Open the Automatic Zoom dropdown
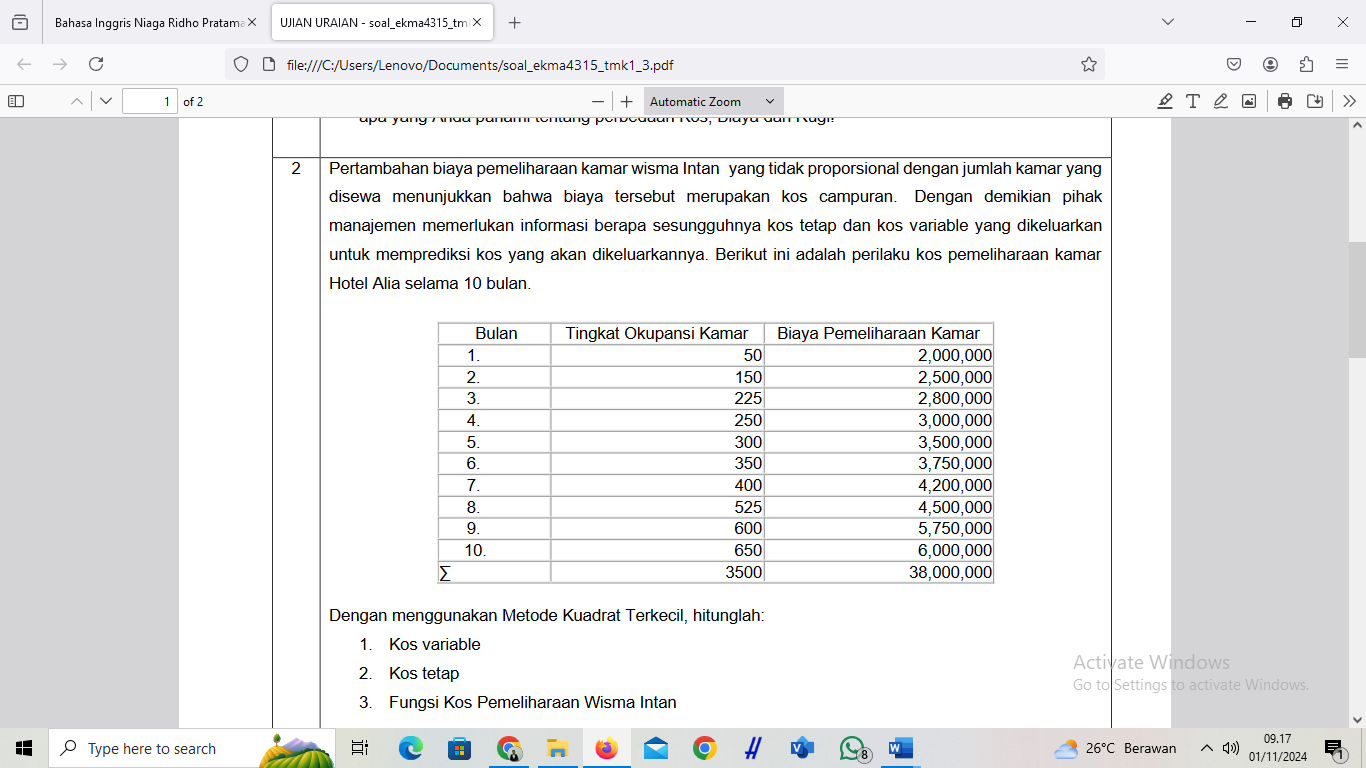The width and height of the screenshot is (1366, 768). [x=713, y=101]
